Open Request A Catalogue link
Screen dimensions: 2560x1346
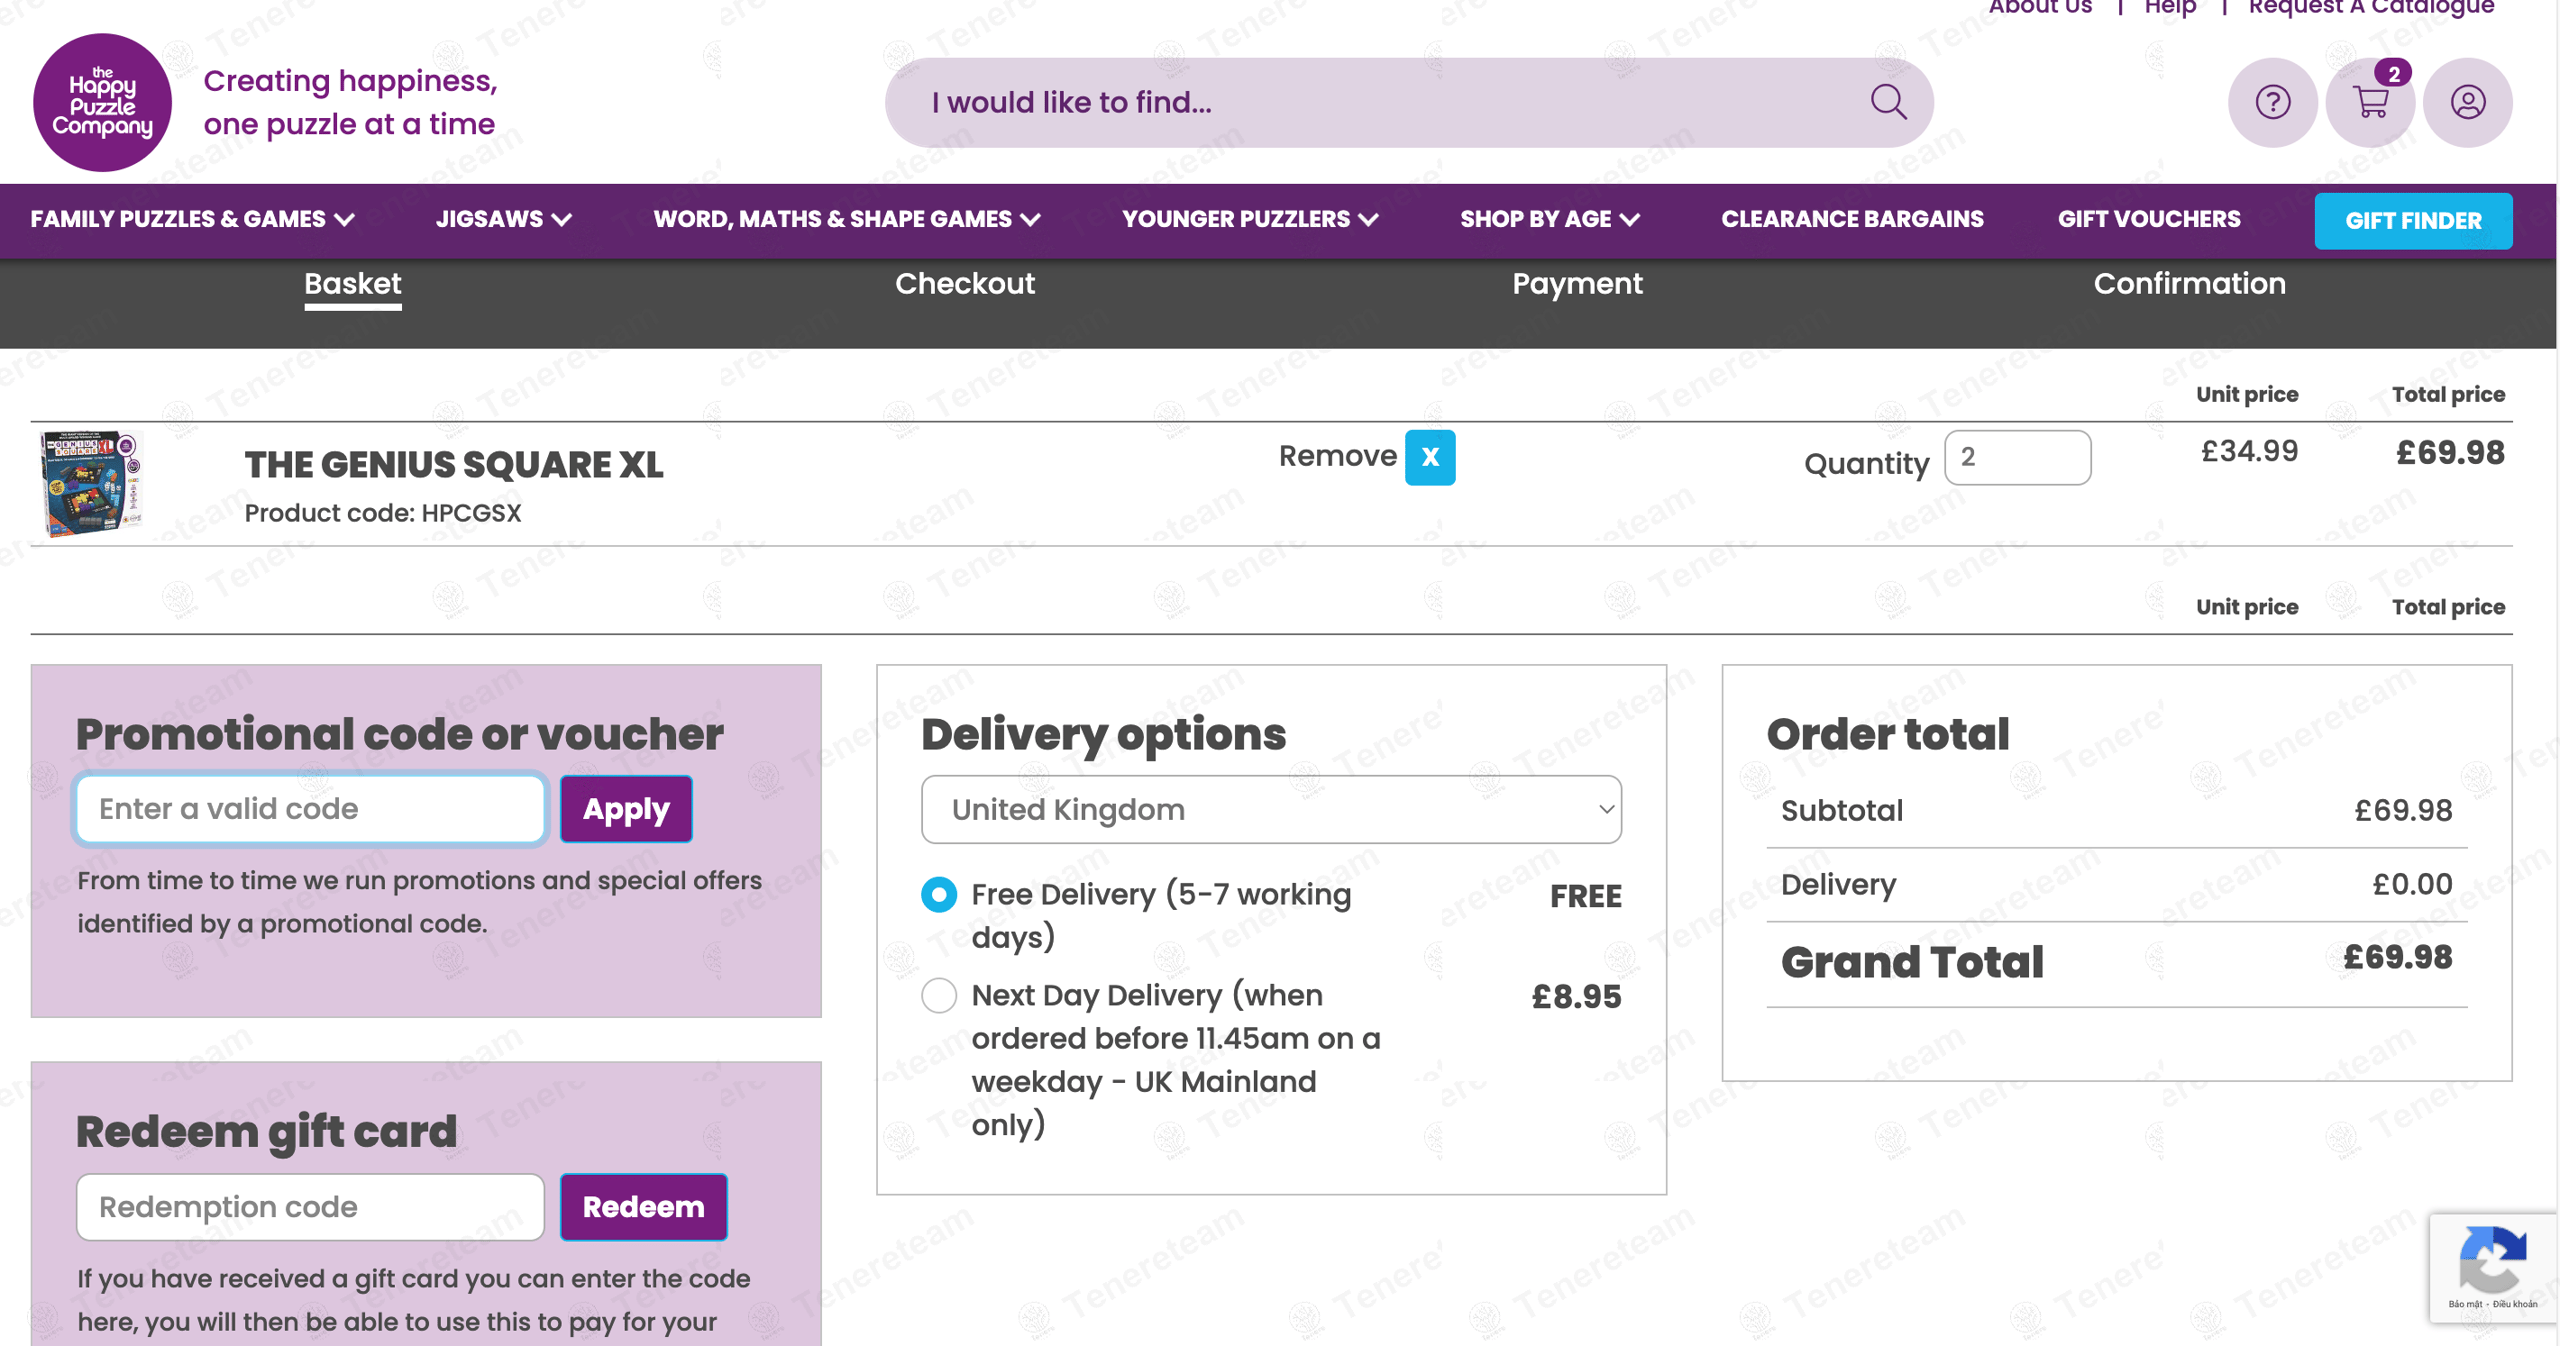click(2371, 8)
